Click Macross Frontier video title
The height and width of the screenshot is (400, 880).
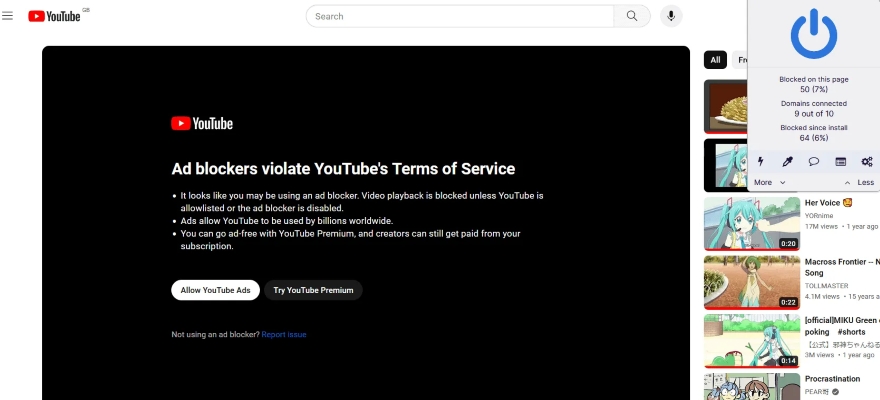tap(842, 267)
